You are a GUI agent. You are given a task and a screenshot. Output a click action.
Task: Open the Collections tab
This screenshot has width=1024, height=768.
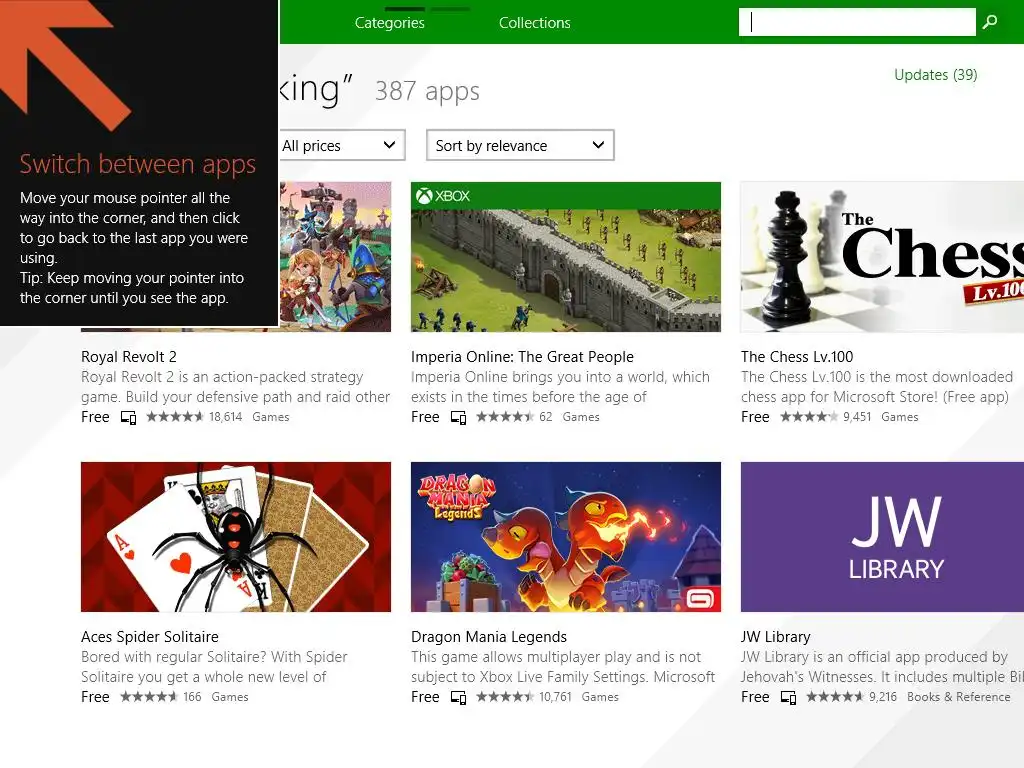point(534,23)
